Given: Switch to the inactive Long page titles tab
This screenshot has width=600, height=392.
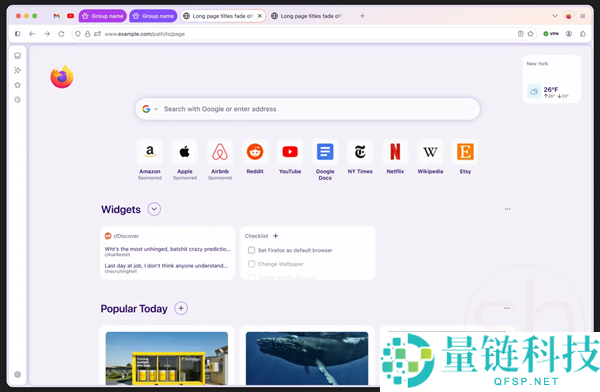Looking at the screenshot, I should click(x=307, y=16).
